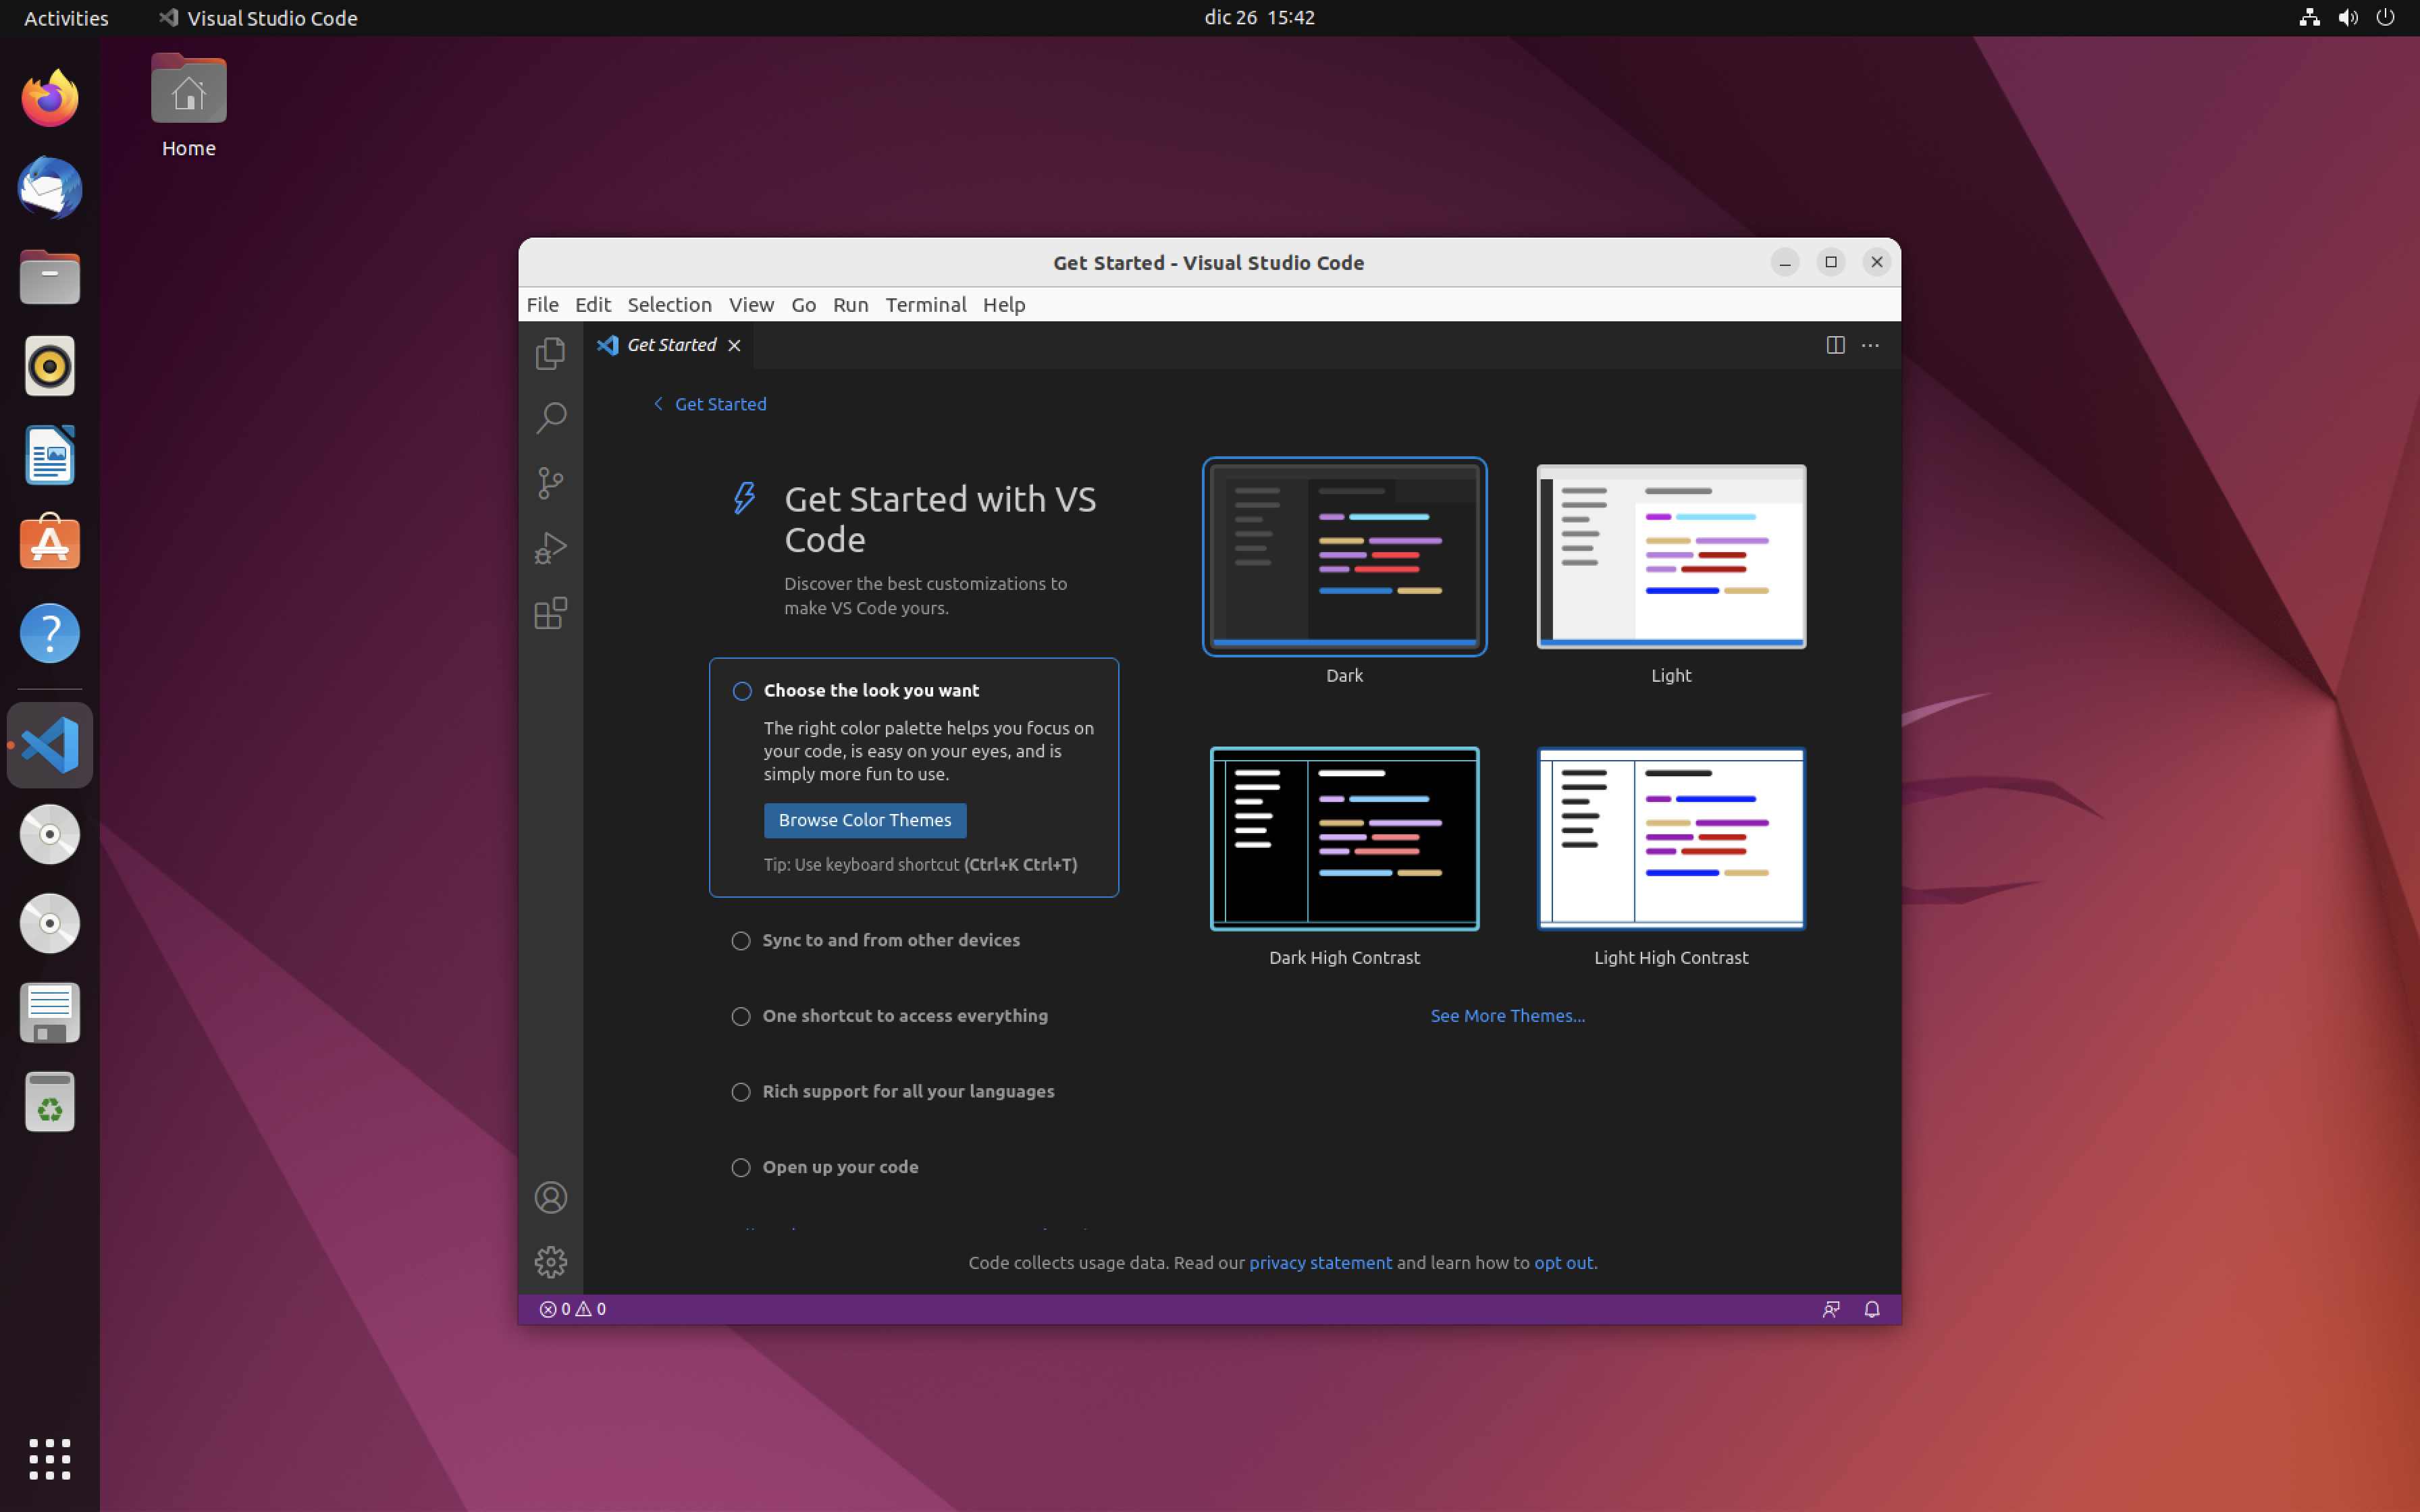Open the Go menu

803,305
